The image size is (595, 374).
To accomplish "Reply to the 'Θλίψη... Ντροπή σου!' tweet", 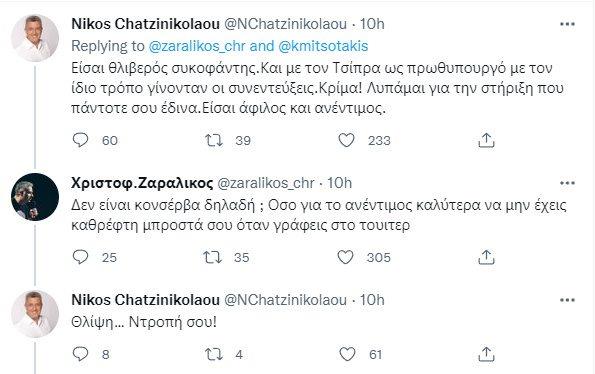I will pos(80,354).
